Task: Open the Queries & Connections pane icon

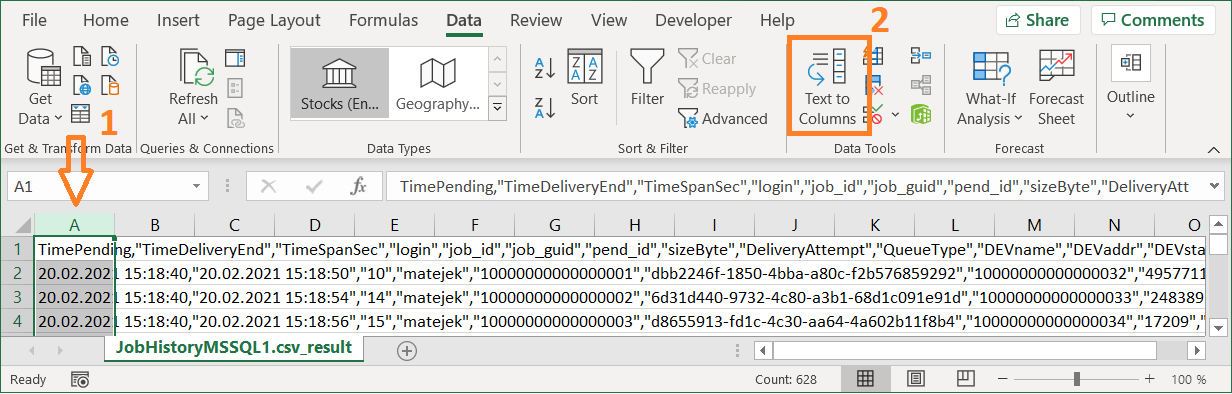Action: [x=235, y=58]
